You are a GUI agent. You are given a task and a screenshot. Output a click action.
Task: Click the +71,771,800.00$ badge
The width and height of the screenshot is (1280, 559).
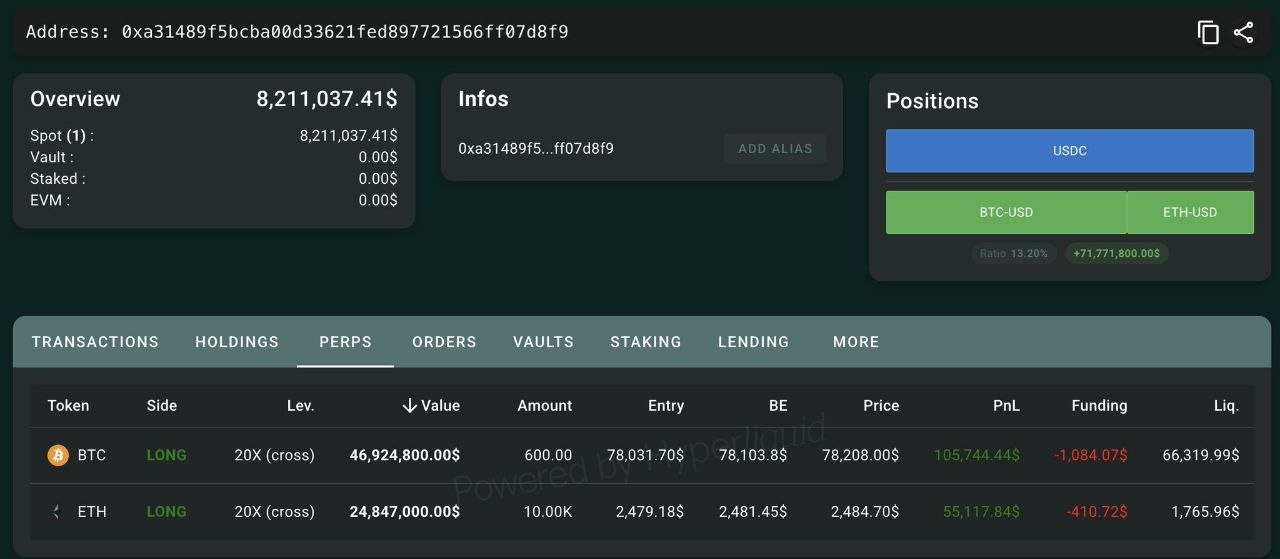(x=1117, y=253)
